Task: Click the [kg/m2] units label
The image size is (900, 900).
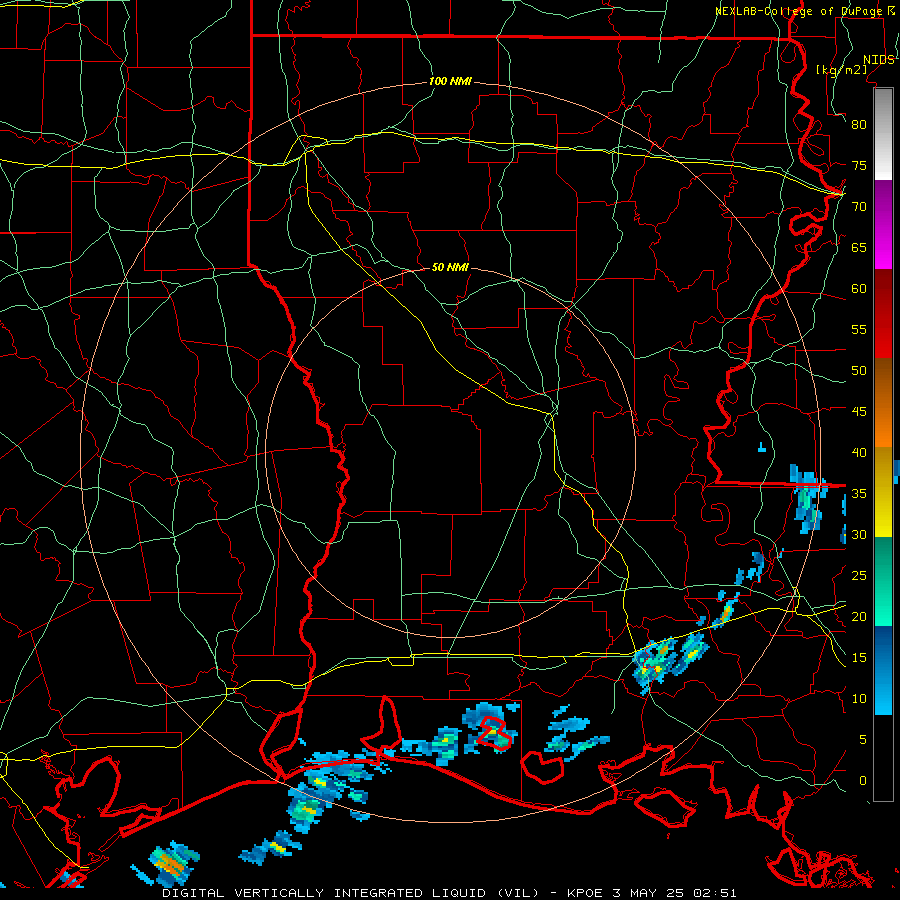Action: pyautogui.click(x=841, y=70)
